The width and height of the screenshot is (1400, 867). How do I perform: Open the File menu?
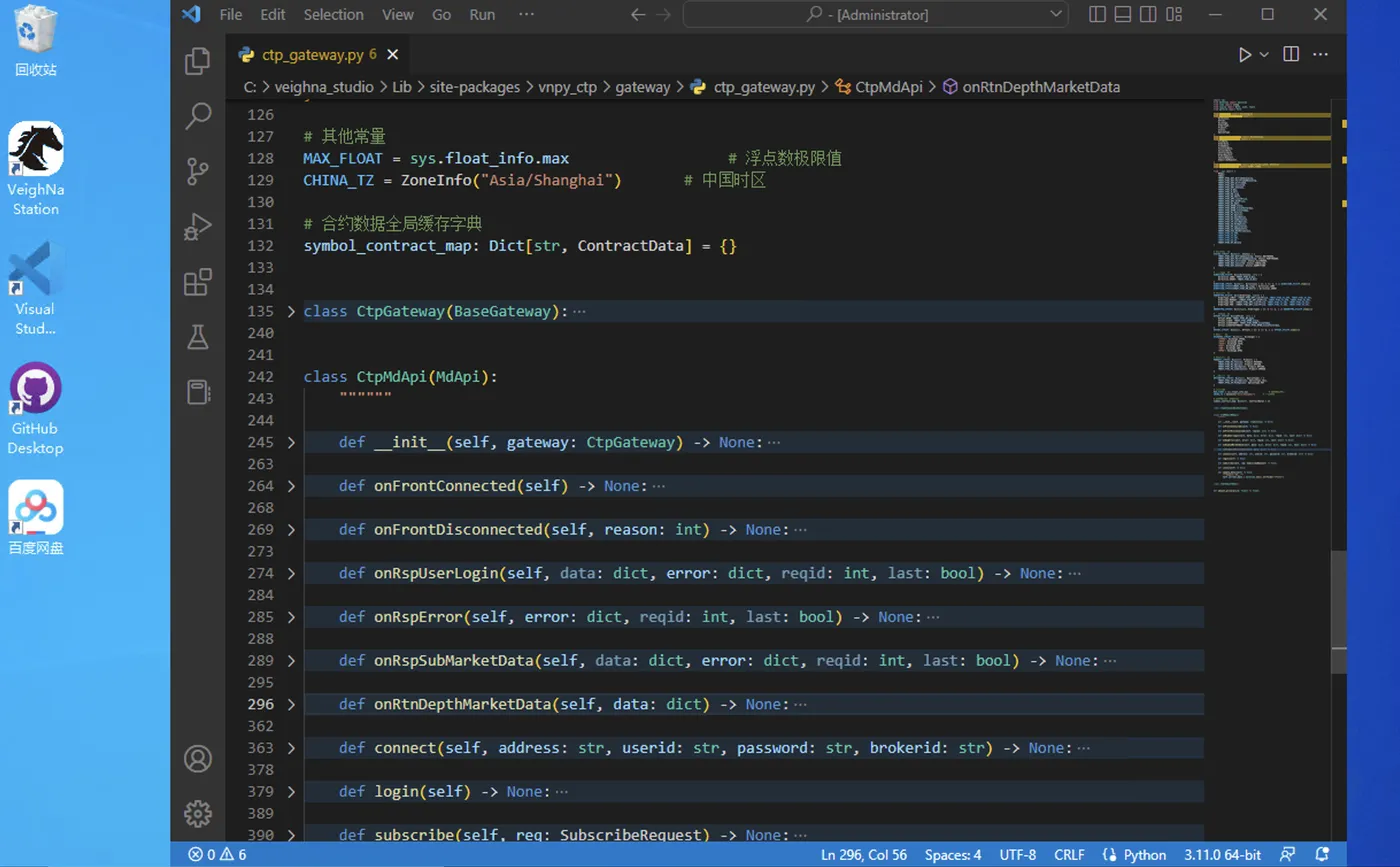coord(230,14)
